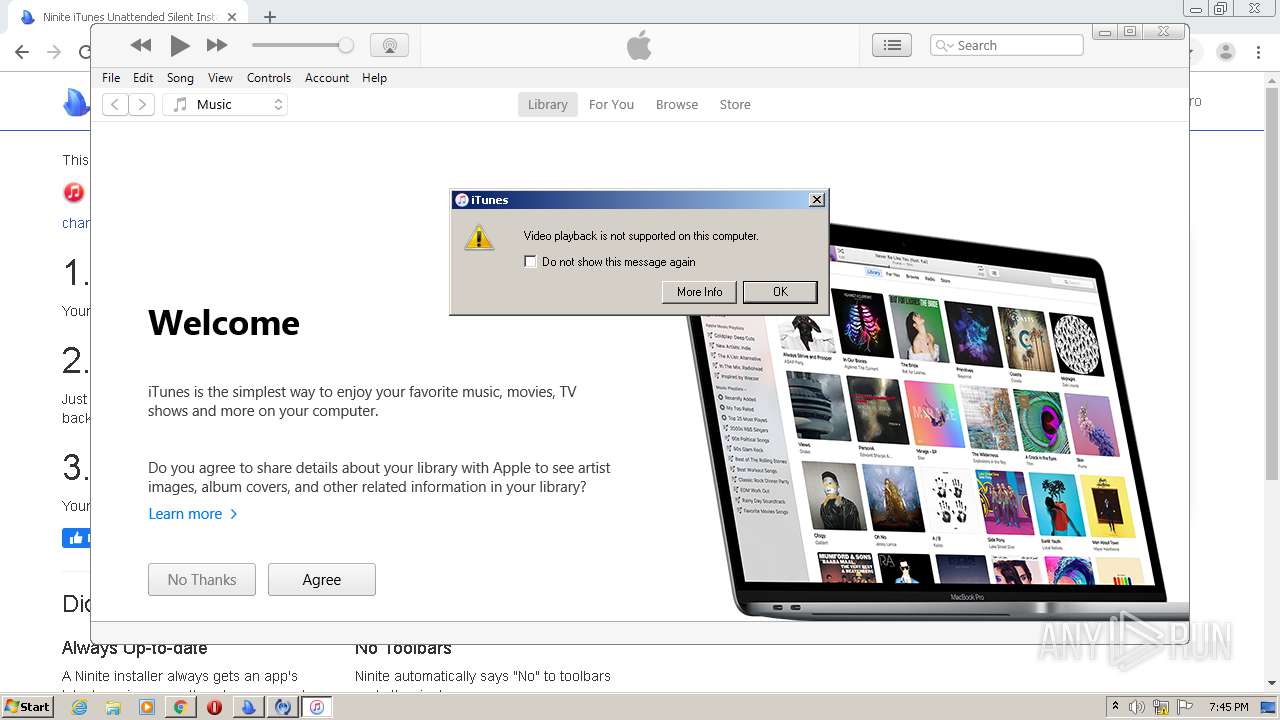Open the Help menu

pos(374,78)
